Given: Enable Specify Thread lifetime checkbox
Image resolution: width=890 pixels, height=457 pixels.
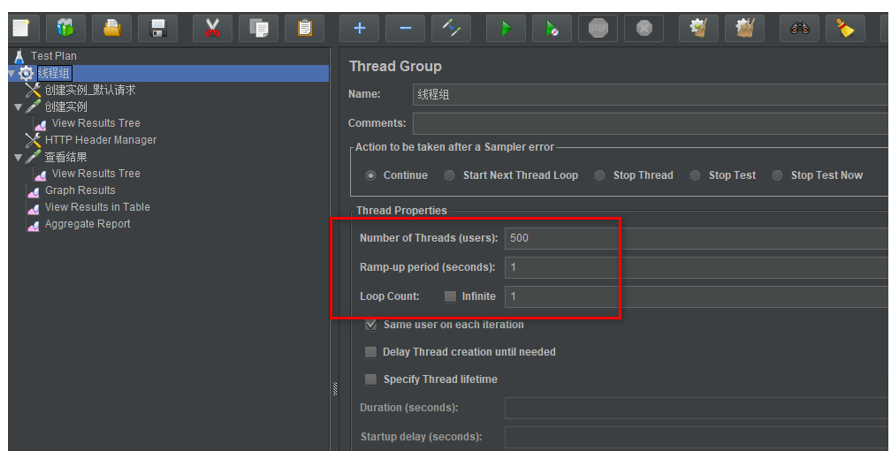Looking at the screenshot, I should coord(371,379).
